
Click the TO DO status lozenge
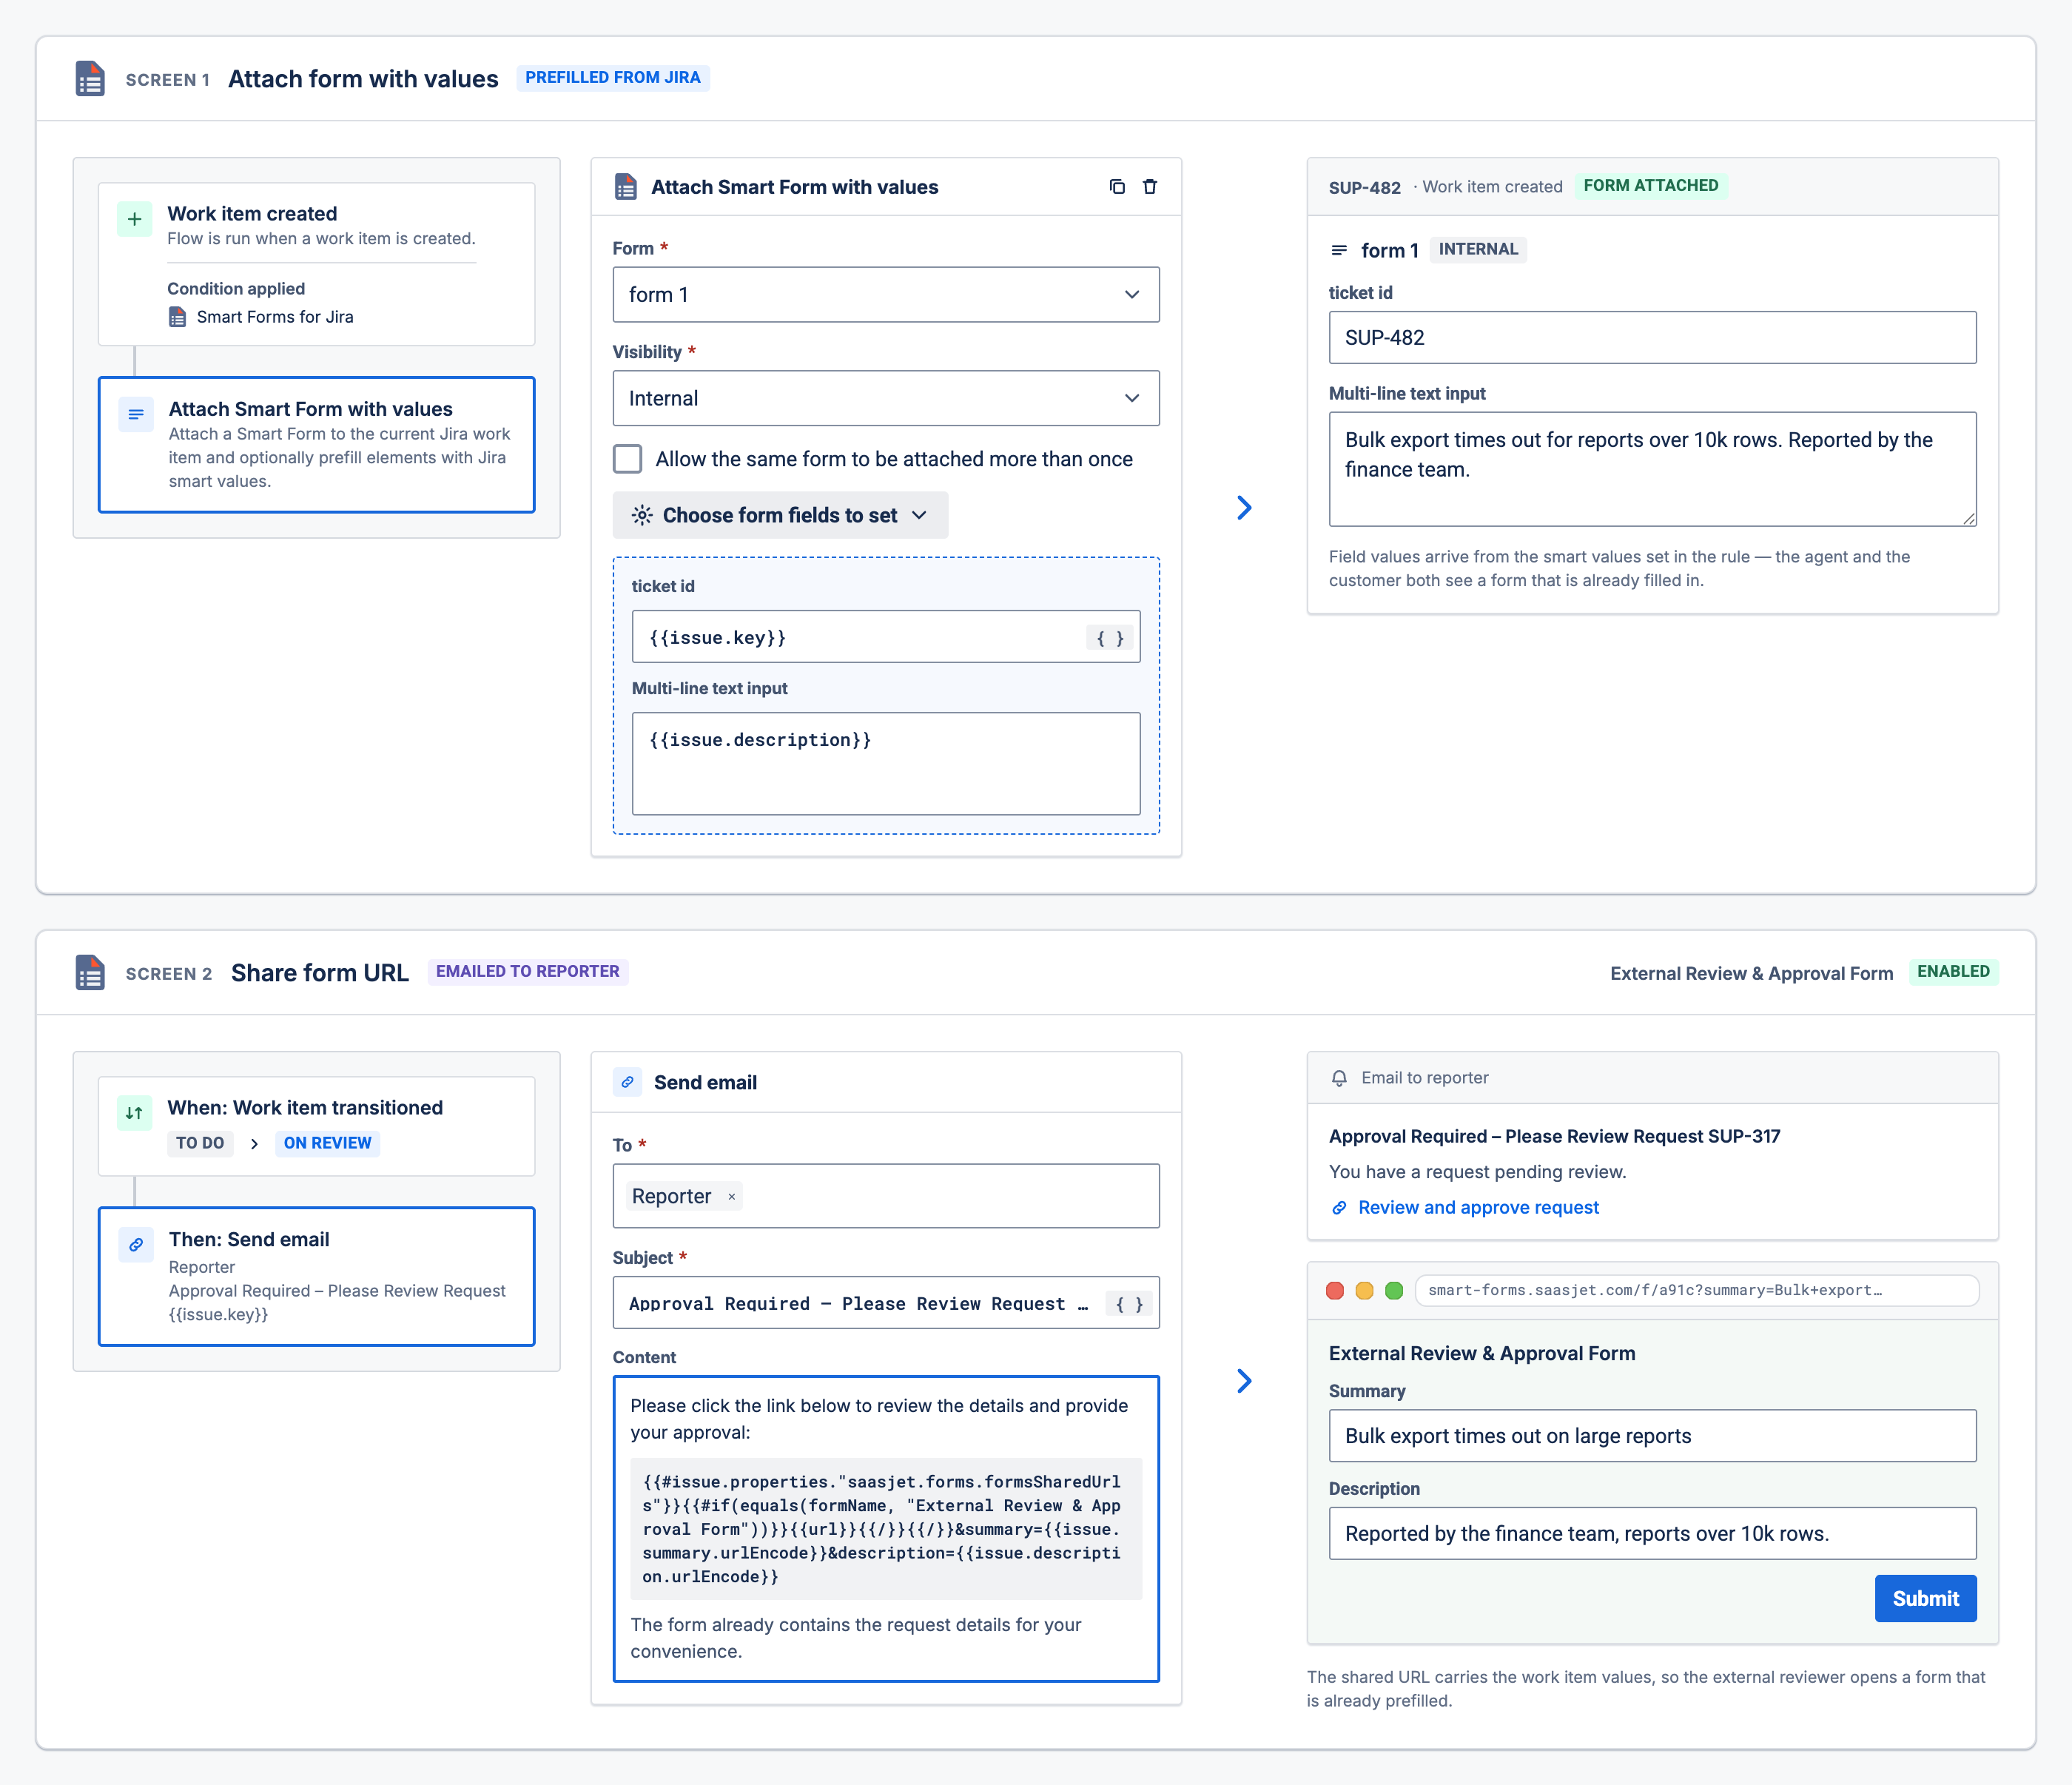point(200,1143)
